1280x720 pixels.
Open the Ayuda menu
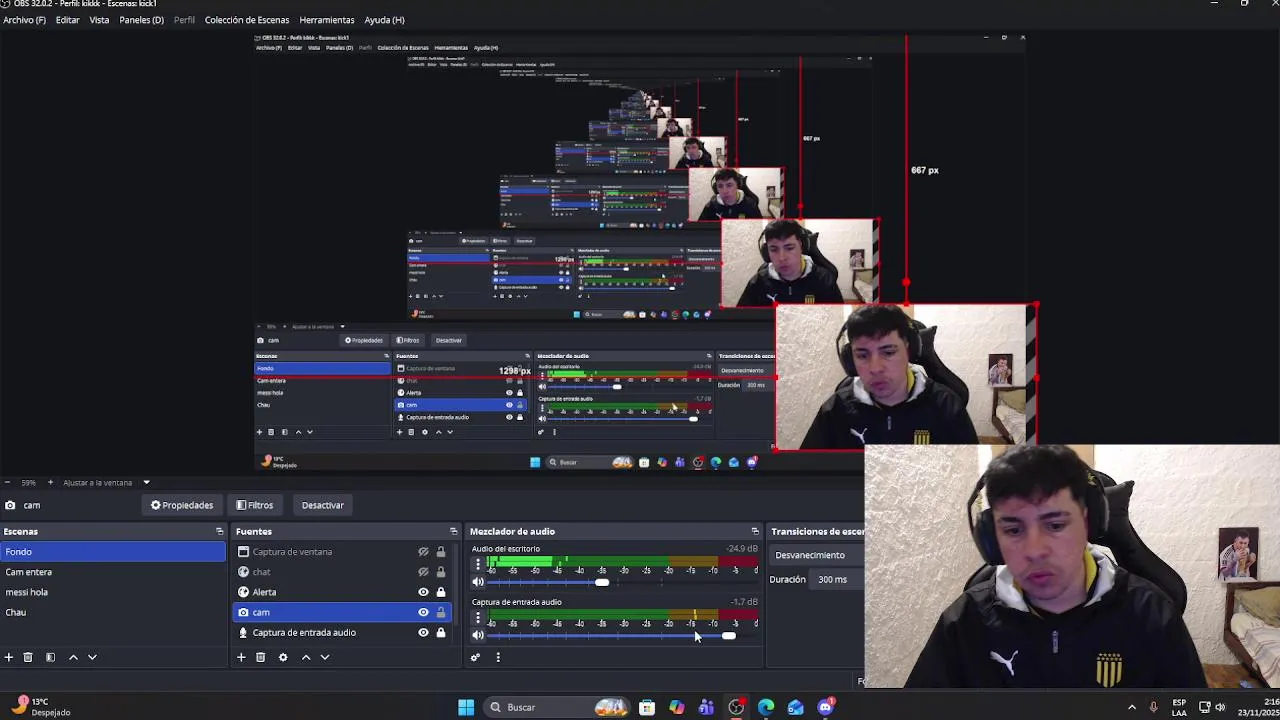[x=384, y=20]
